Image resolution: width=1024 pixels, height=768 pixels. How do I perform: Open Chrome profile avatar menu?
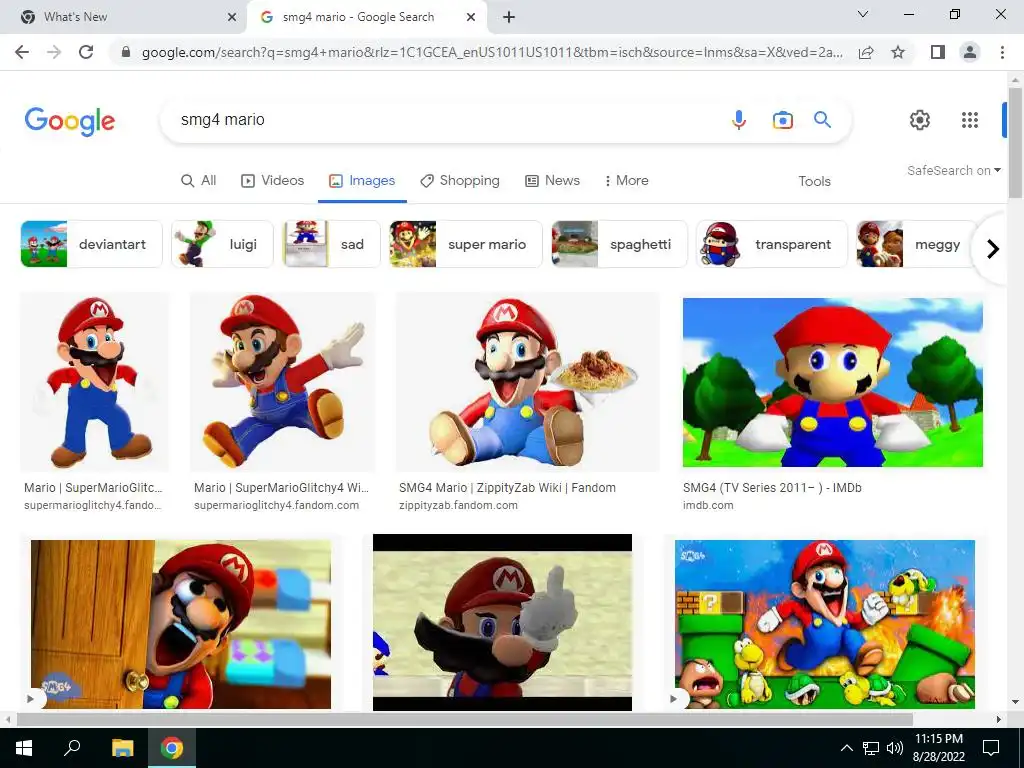970,52
